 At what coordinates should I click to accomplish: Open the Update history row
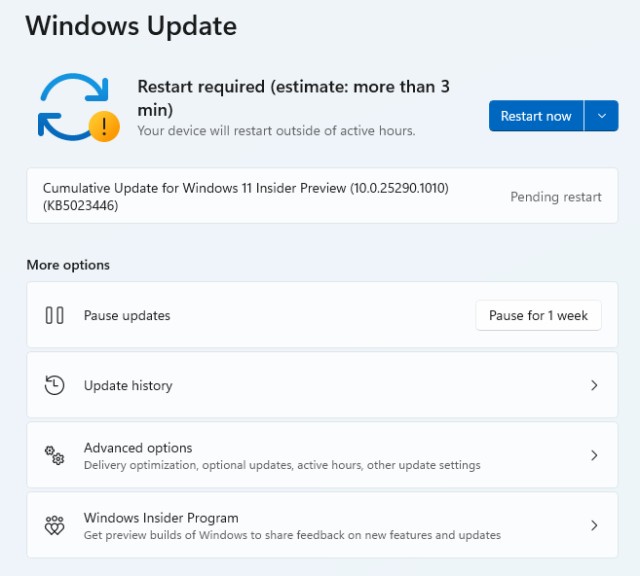(128, 386)
